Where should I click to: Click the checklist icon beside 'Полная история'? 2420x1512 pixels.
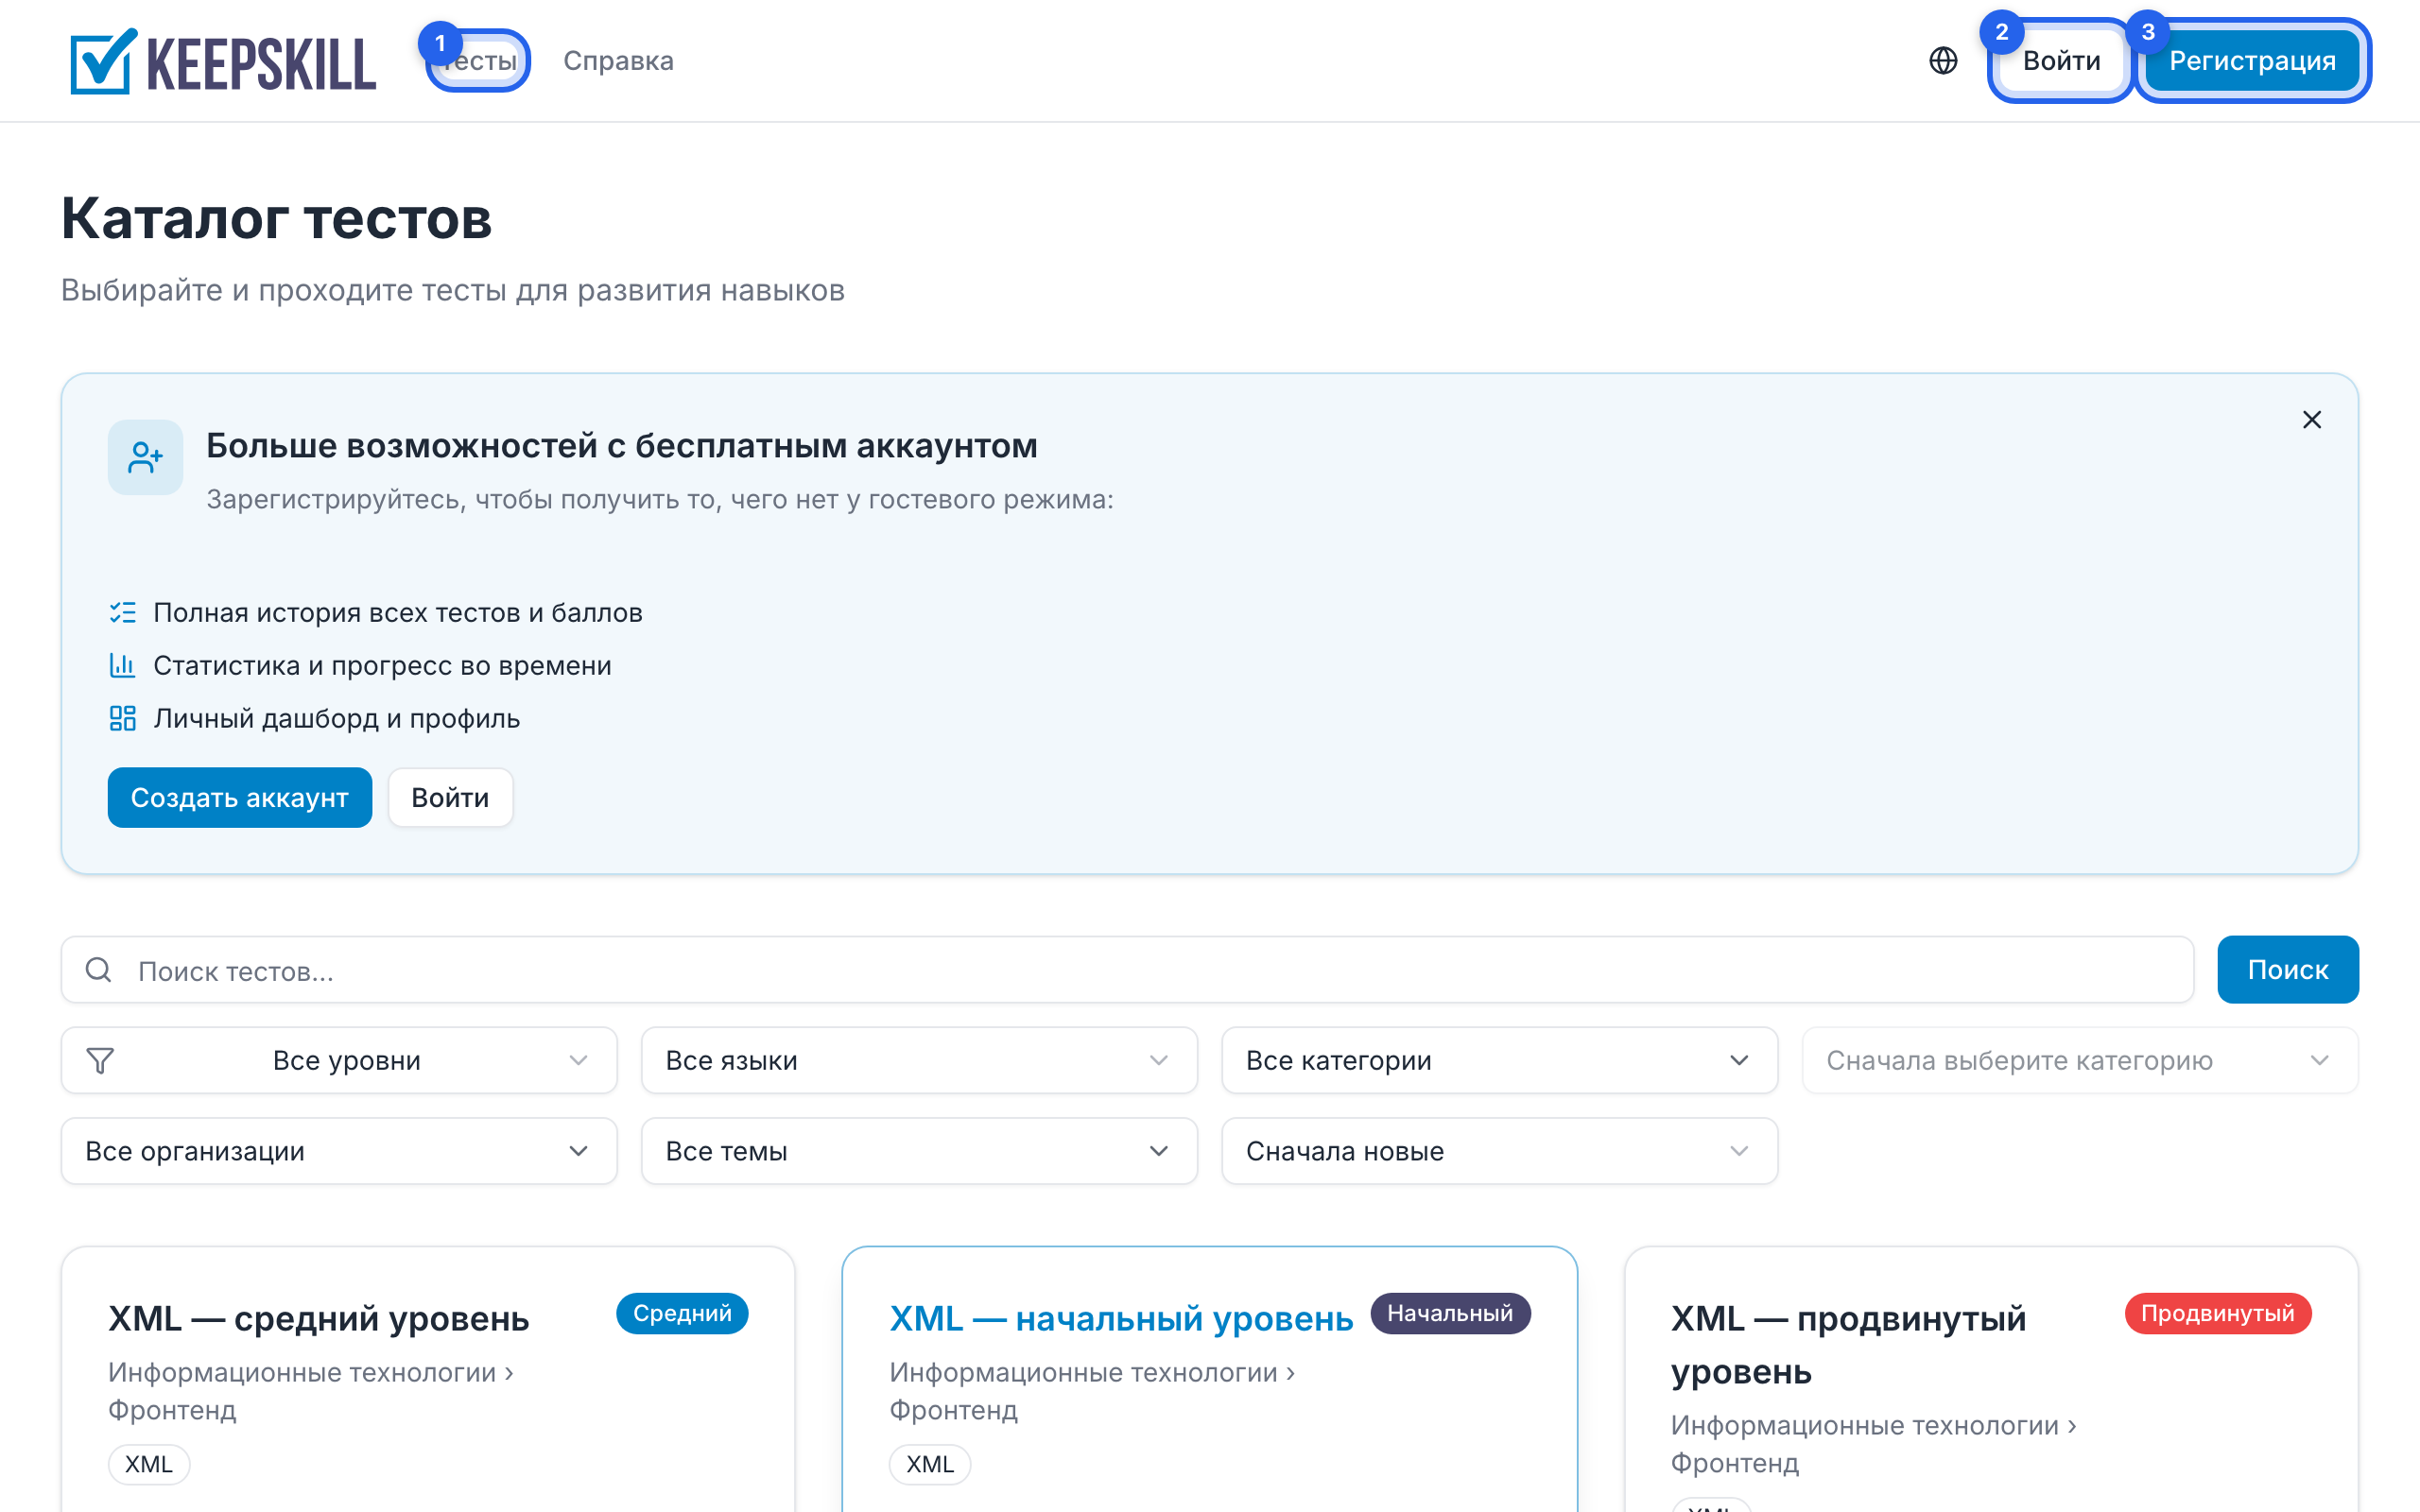(122, 612)
